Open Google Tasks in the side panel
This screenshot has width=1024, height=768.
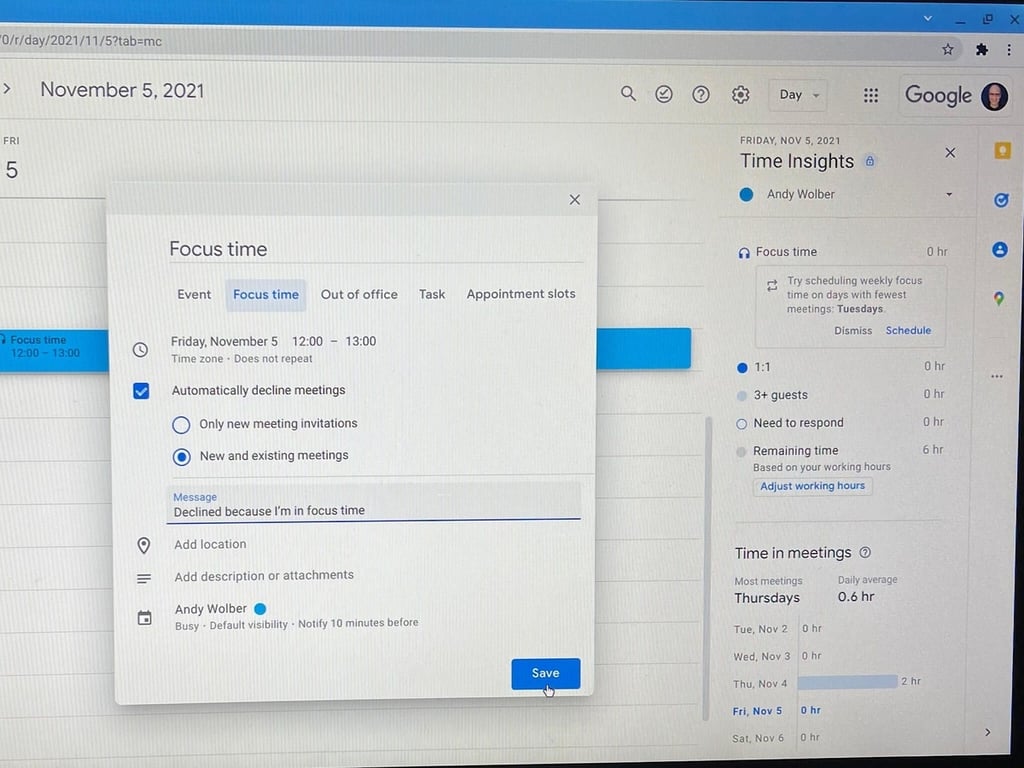point(1000,200)
